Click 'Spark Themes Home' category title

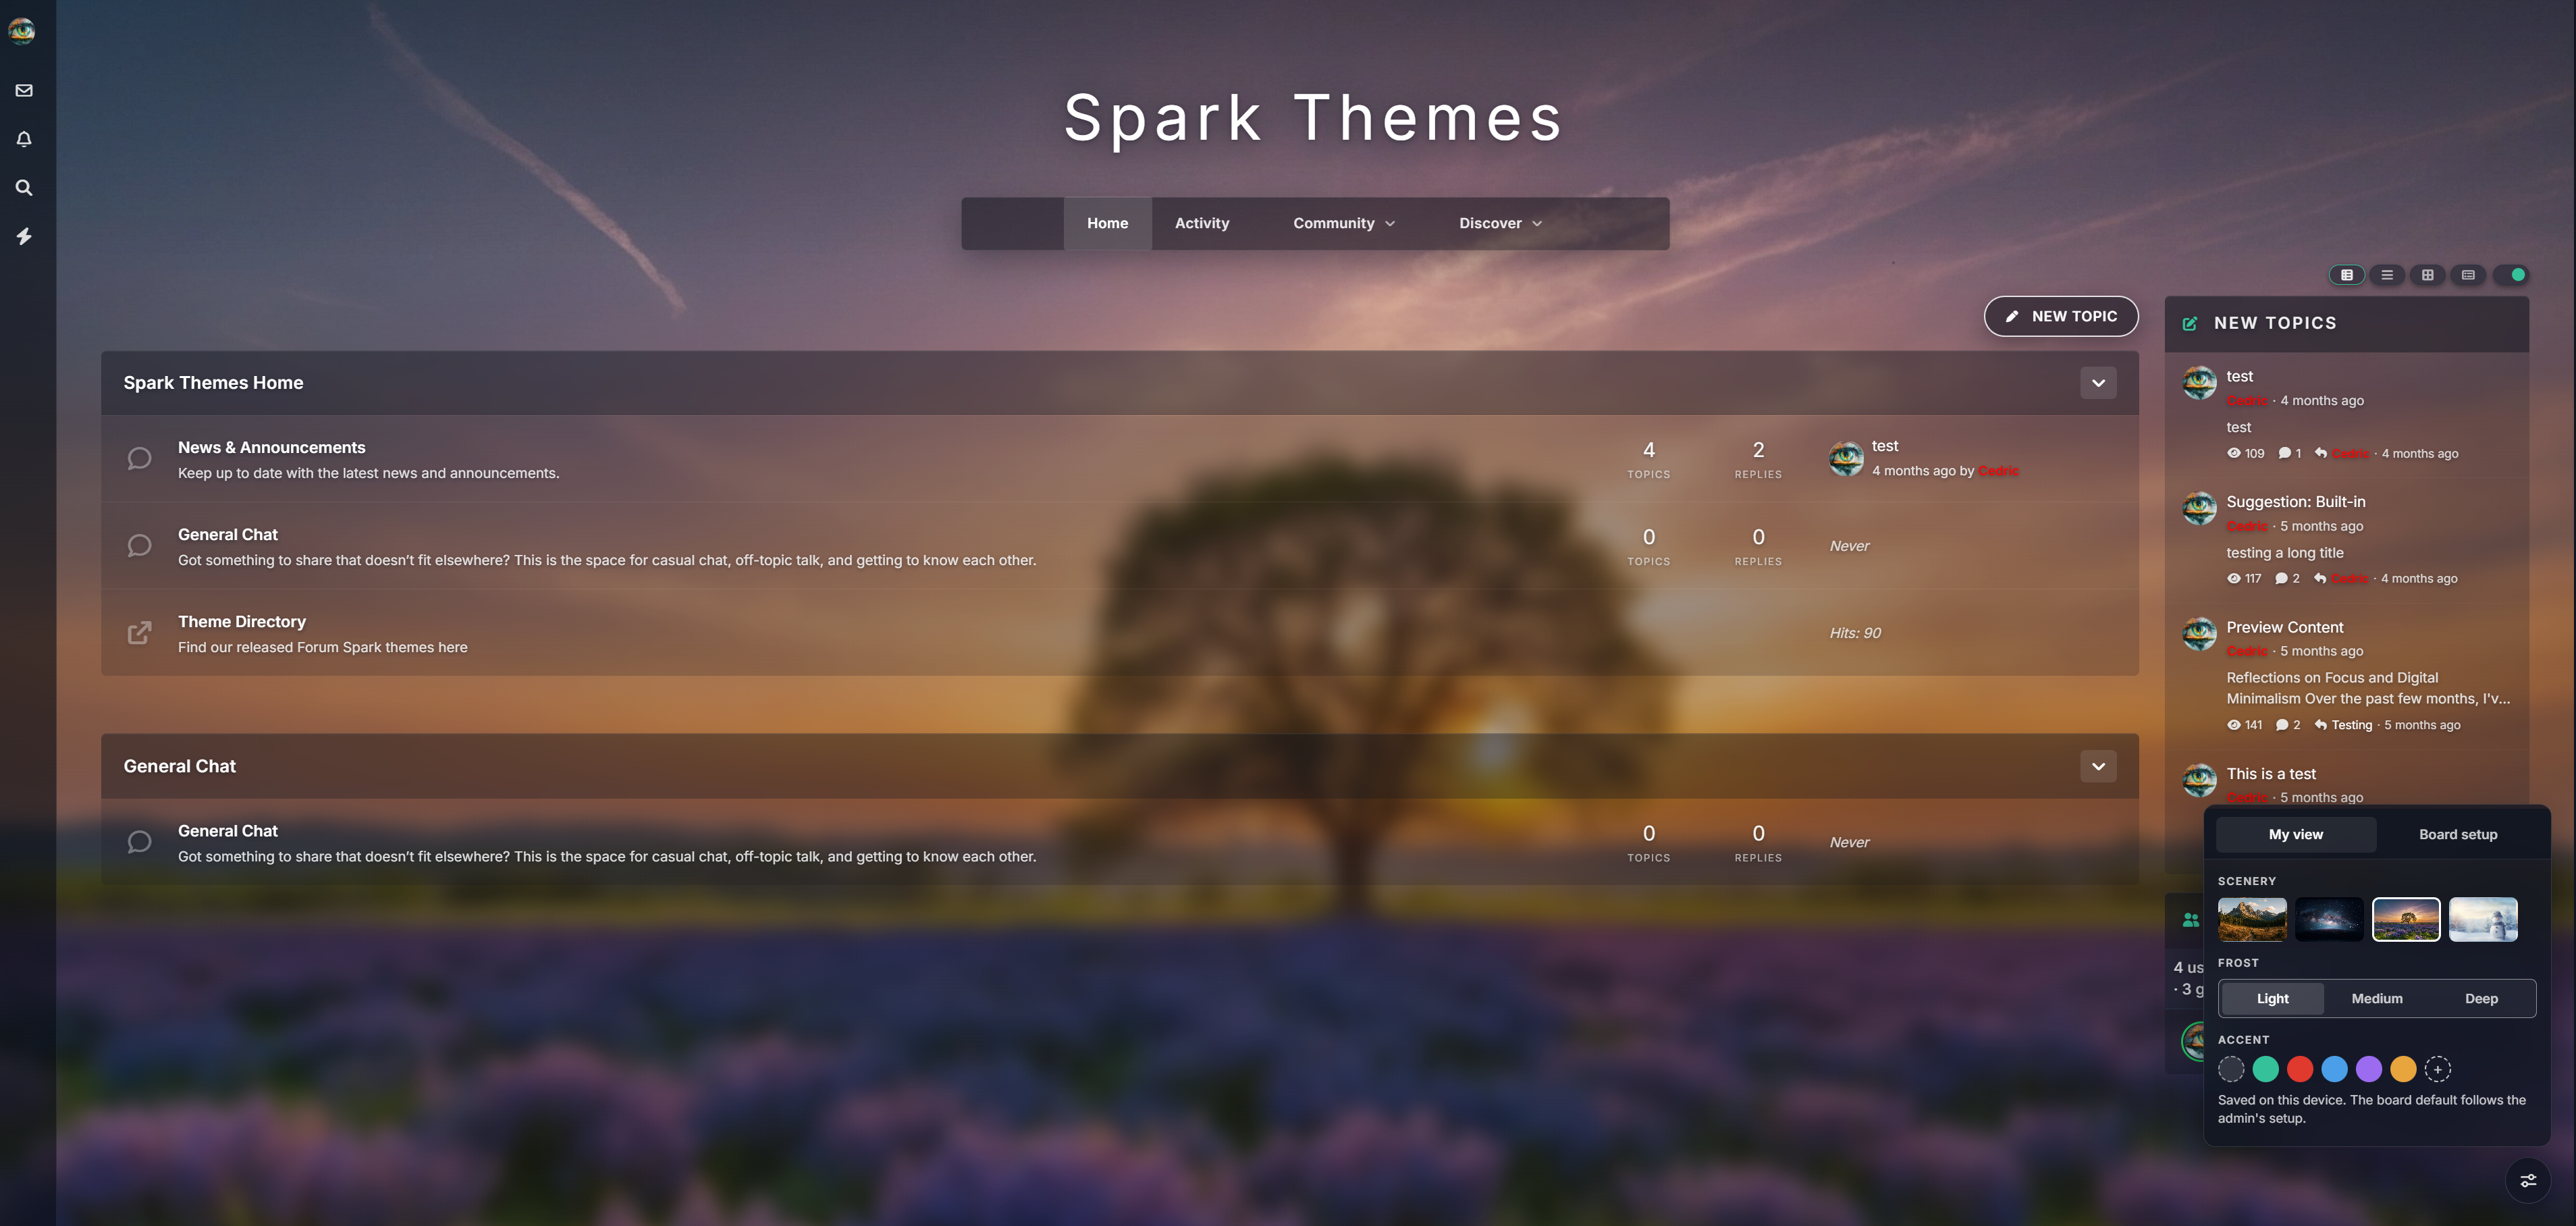(x=213, y=383)
